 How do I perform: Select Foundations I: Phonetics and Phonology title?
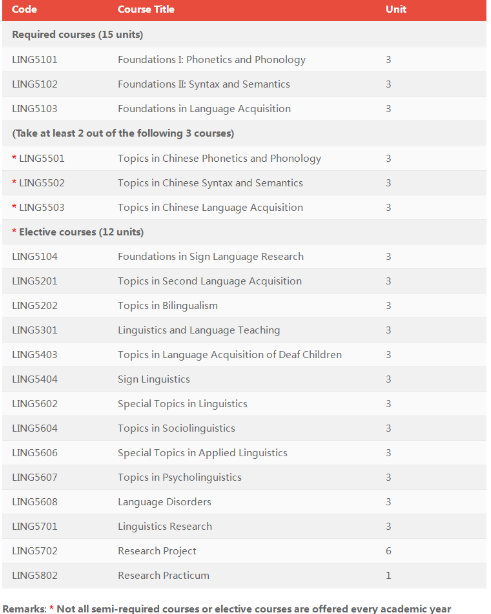pyautogui.click(x=211, y=60)
